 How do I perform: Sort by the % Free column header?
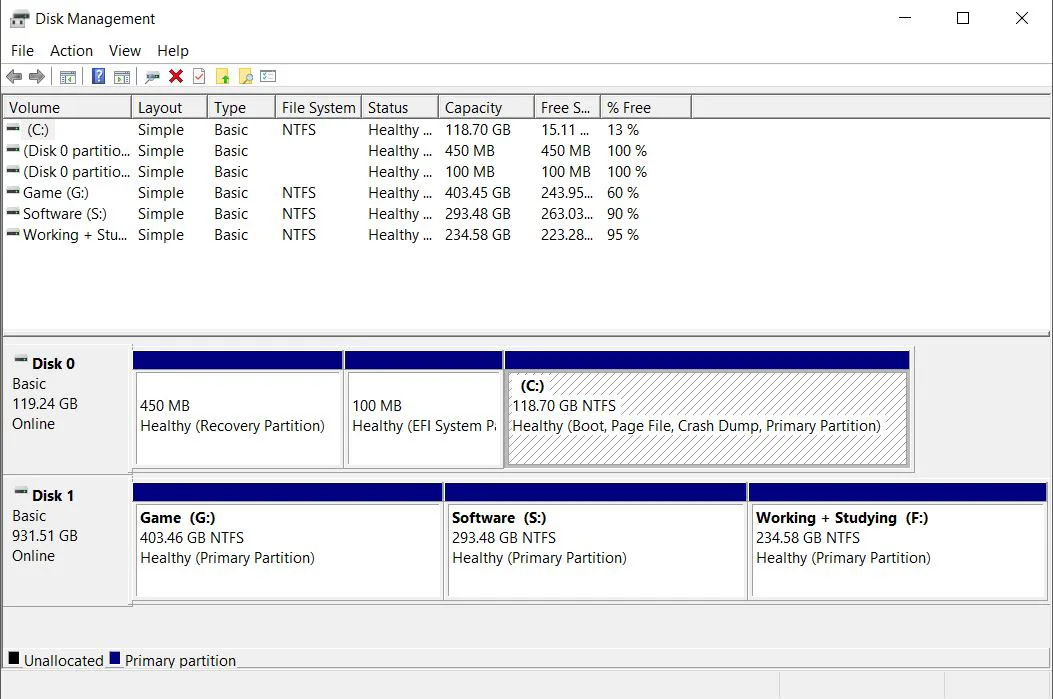(x=646, y=107)
